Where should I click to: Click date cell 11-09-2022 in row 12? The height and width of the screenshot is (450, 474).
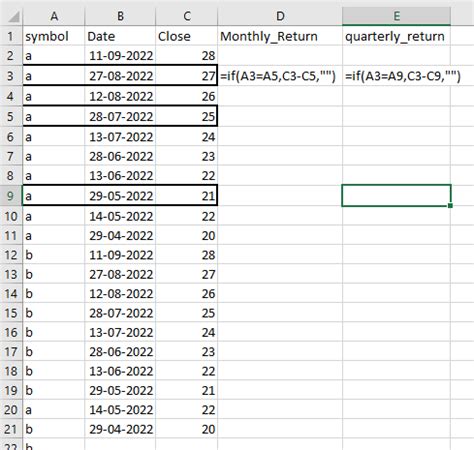(120, 255)
